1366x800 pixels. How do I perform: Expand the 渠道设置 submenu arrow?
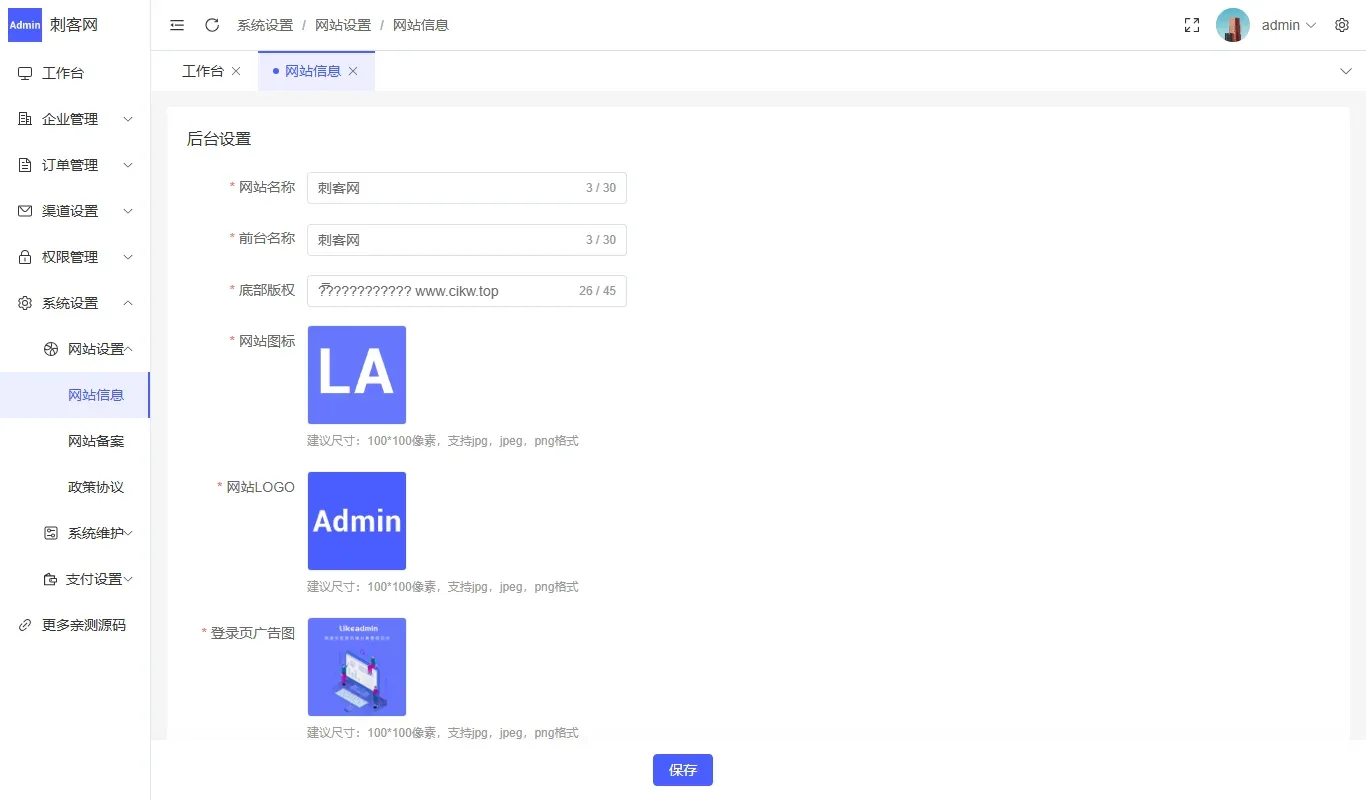click(x=128, y=211)
